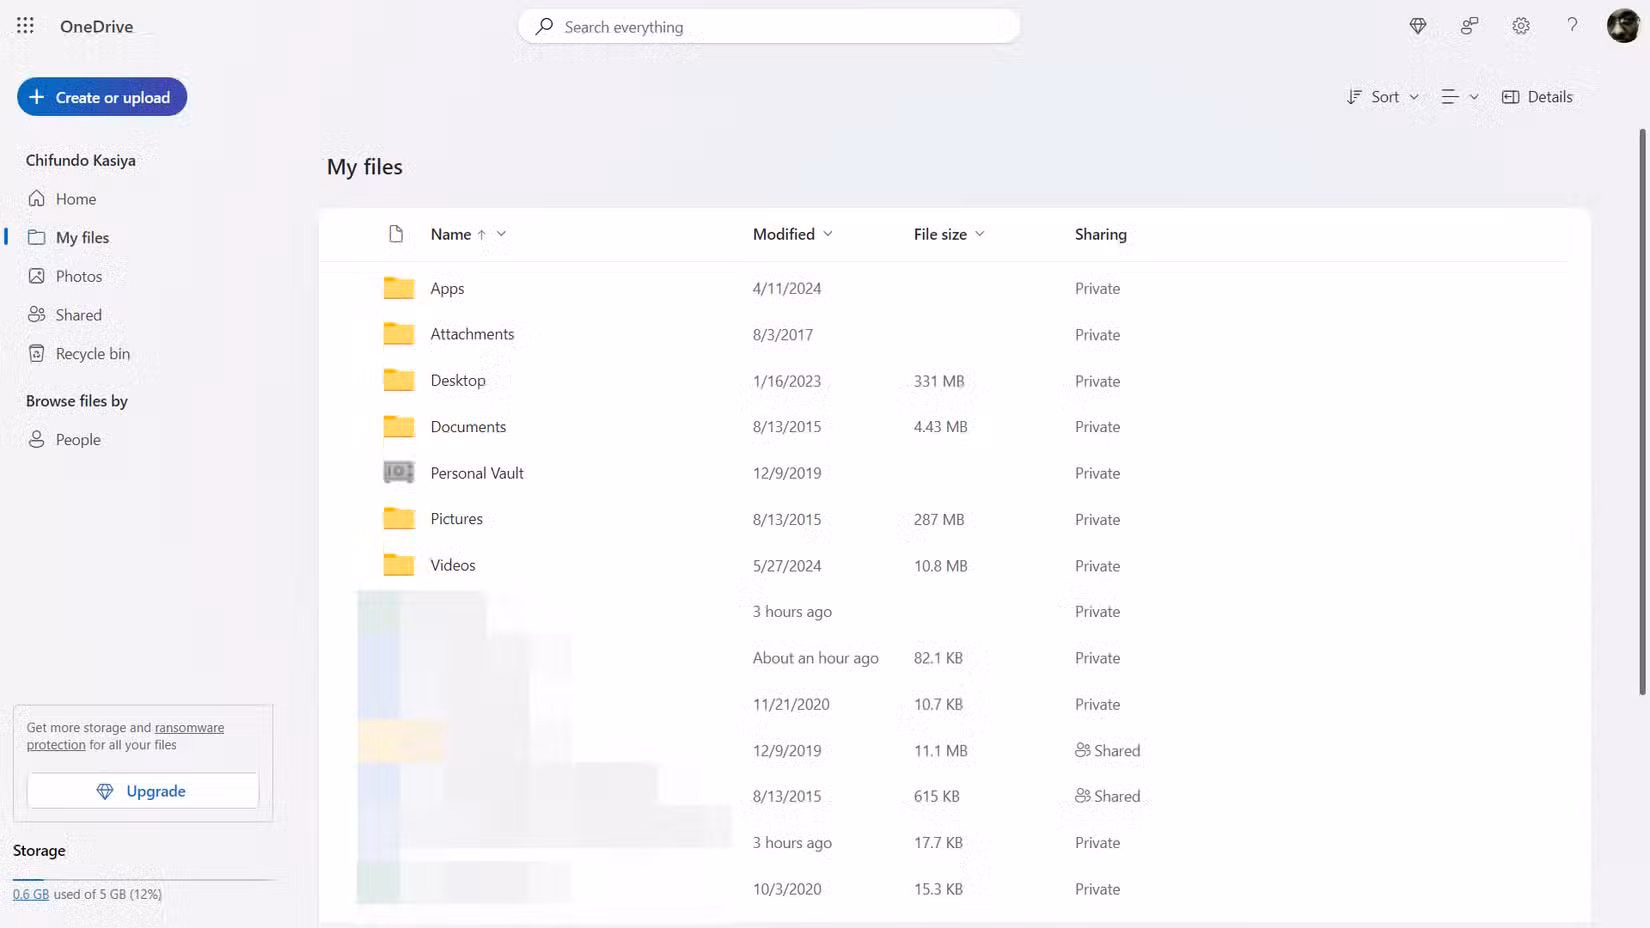Open Photos in the sidebar

[79, 276]
